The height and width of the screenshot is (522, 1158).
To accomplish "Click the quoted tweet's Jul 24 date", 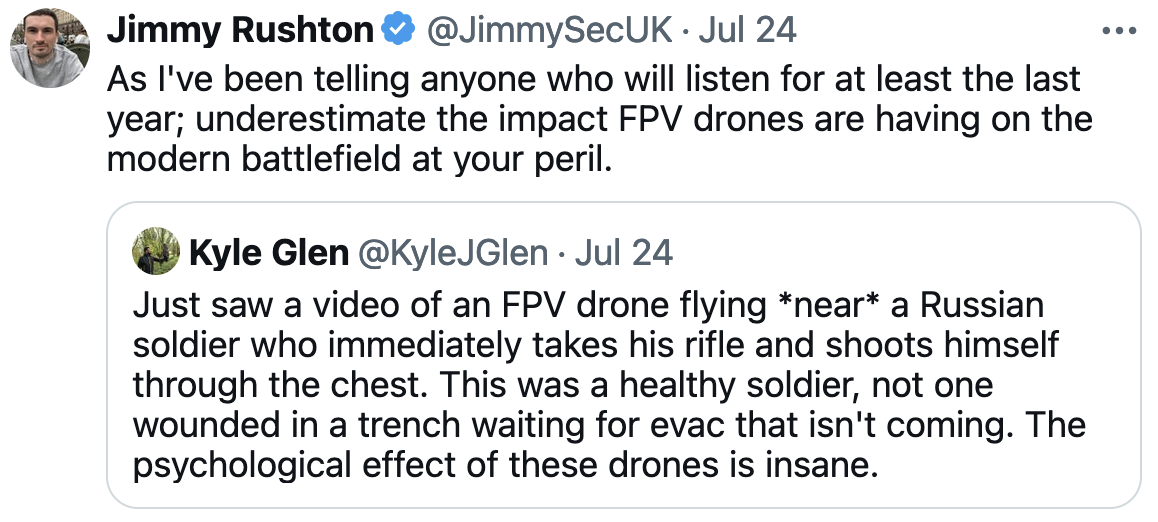I will pyautogui.click(x=624, y=253).
